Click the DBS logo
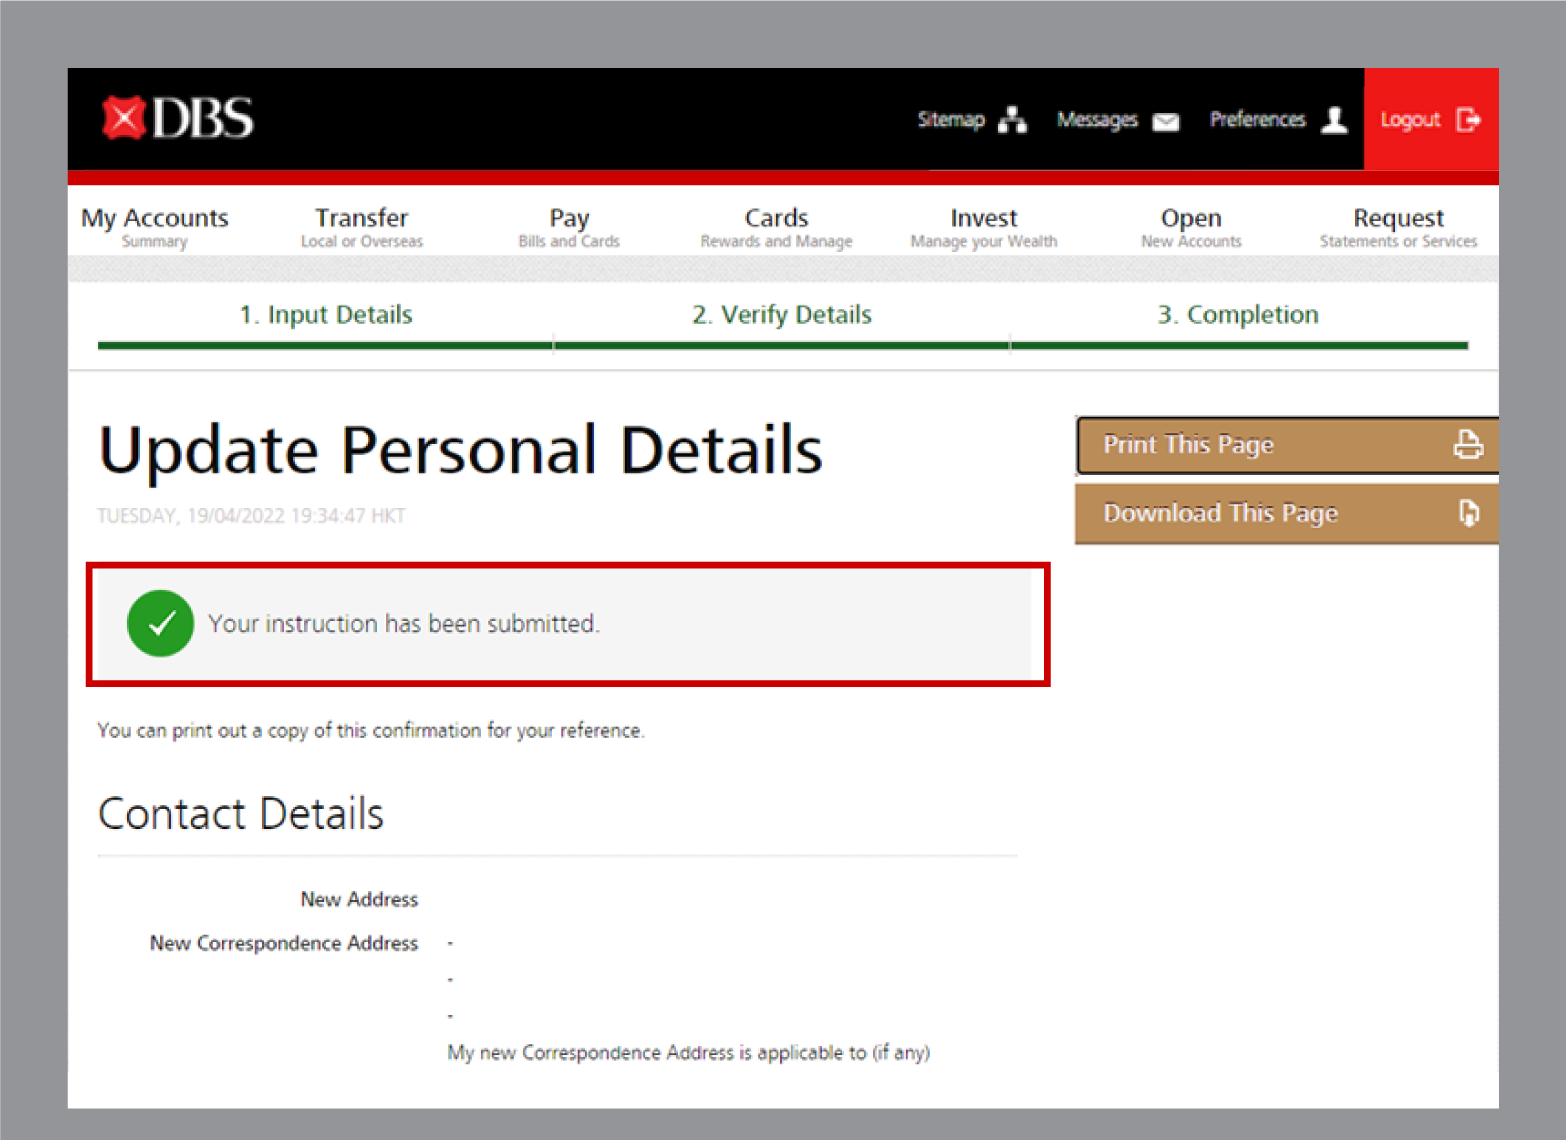Viewport: 1566px width, 1140px height. [178, 118]
